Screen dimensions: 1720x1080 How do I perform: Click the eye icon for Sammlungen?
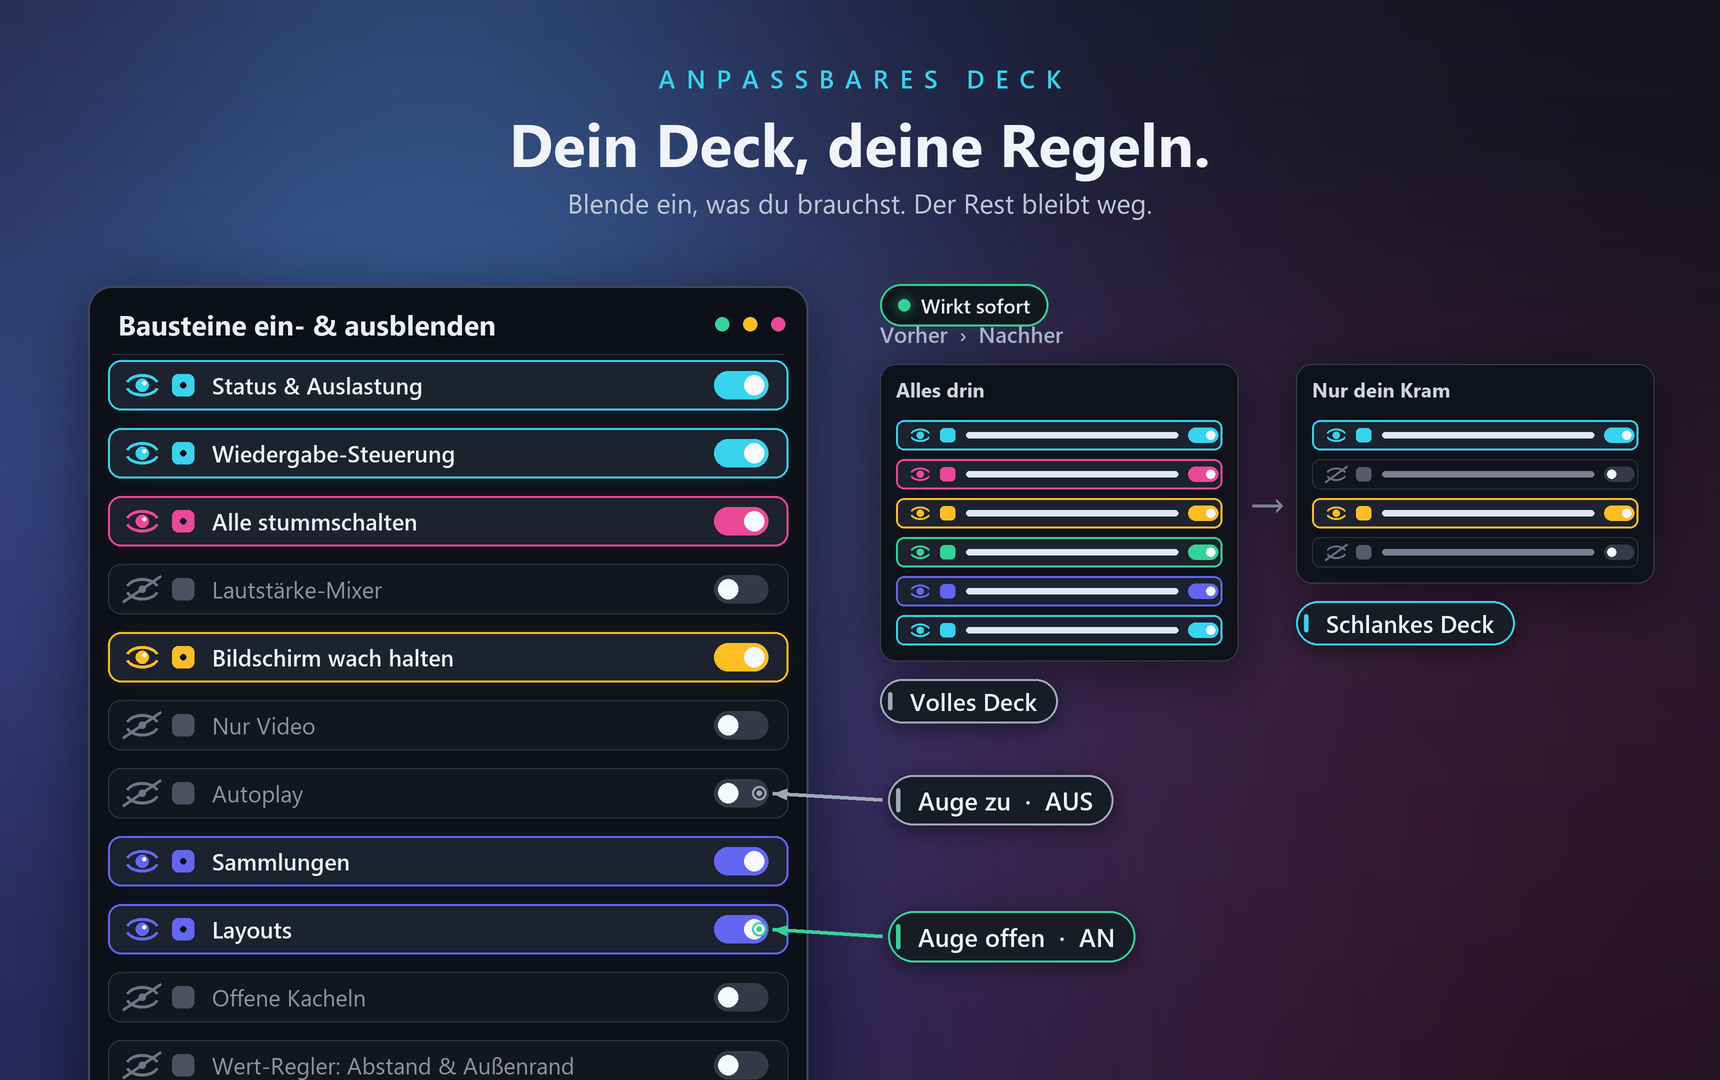pos(142,862)
